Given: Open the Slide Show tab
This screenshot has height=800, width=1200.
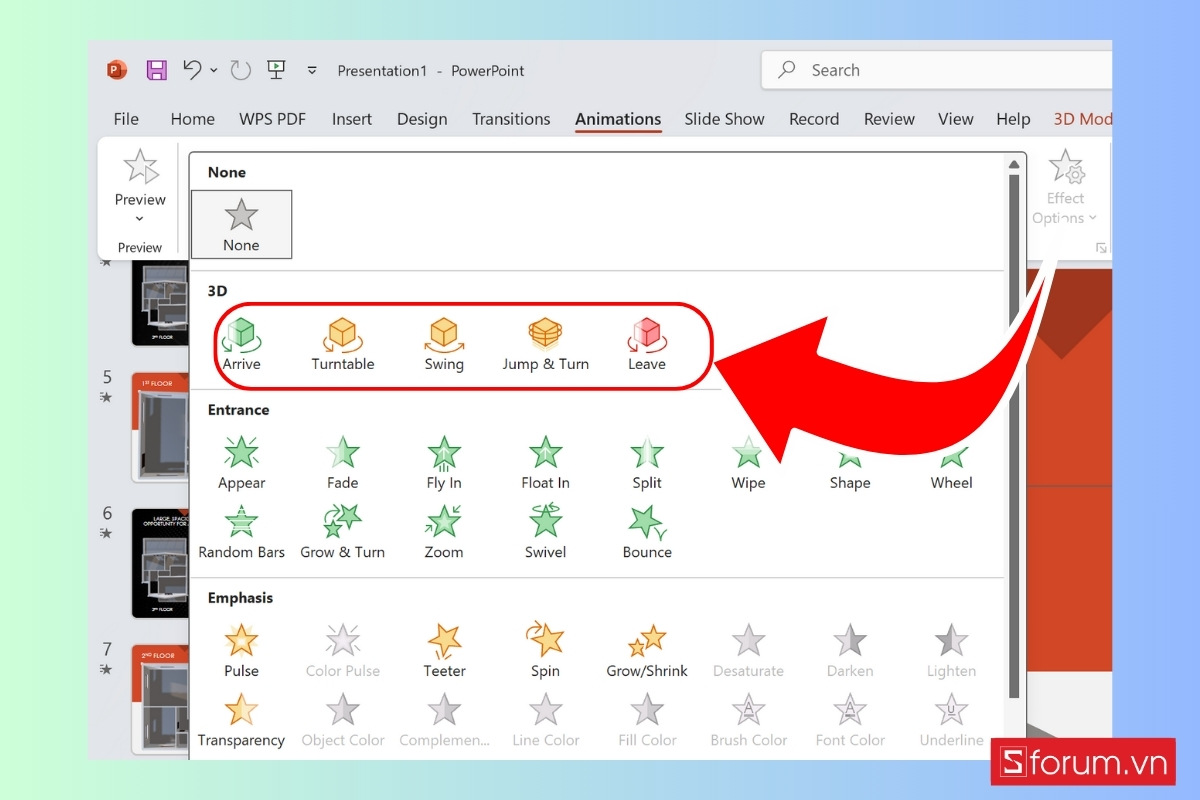Looking at the screenshot, I should [x=724, y=119].
